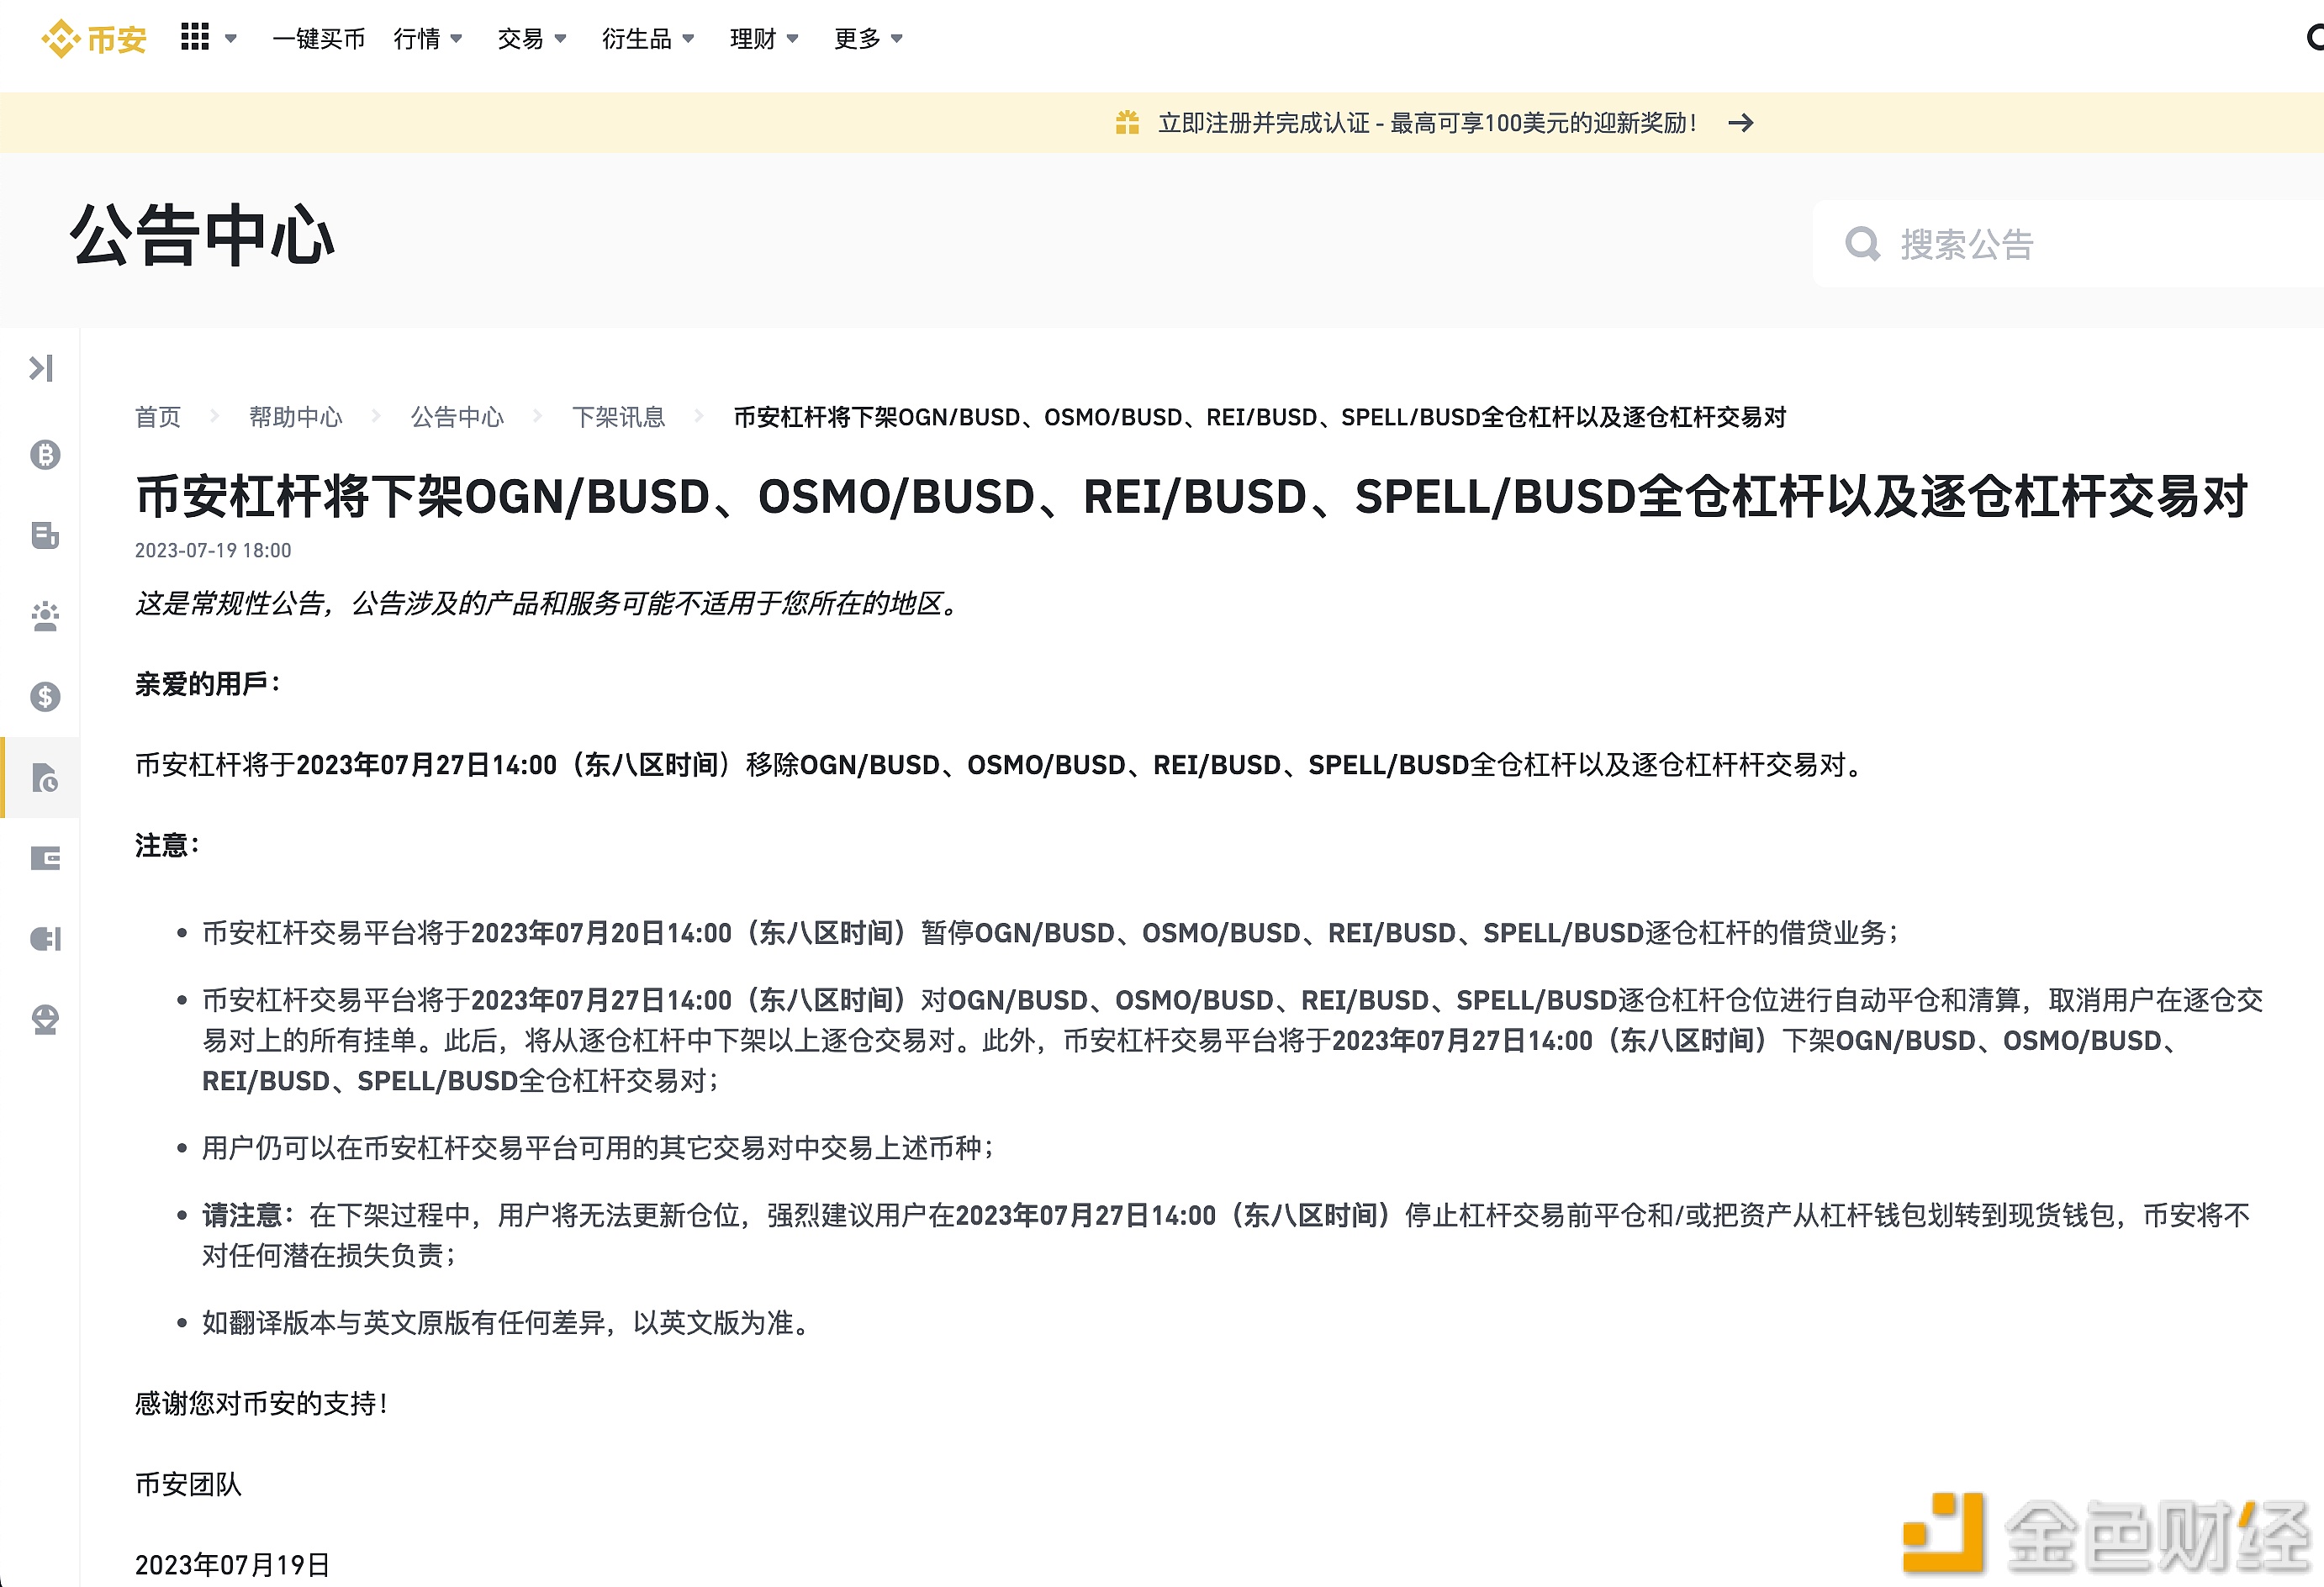2324x1587 pixels.
Task: Click the publish time 2023-07-19 18:00
Action: tap(213, 550)
